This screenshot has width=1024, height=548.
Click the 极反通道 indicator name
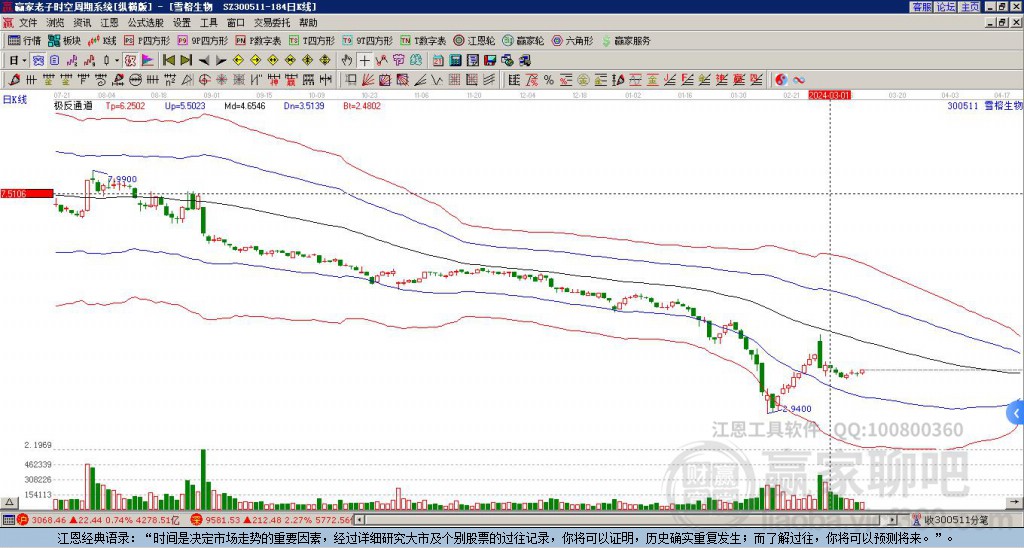(73, 105)
